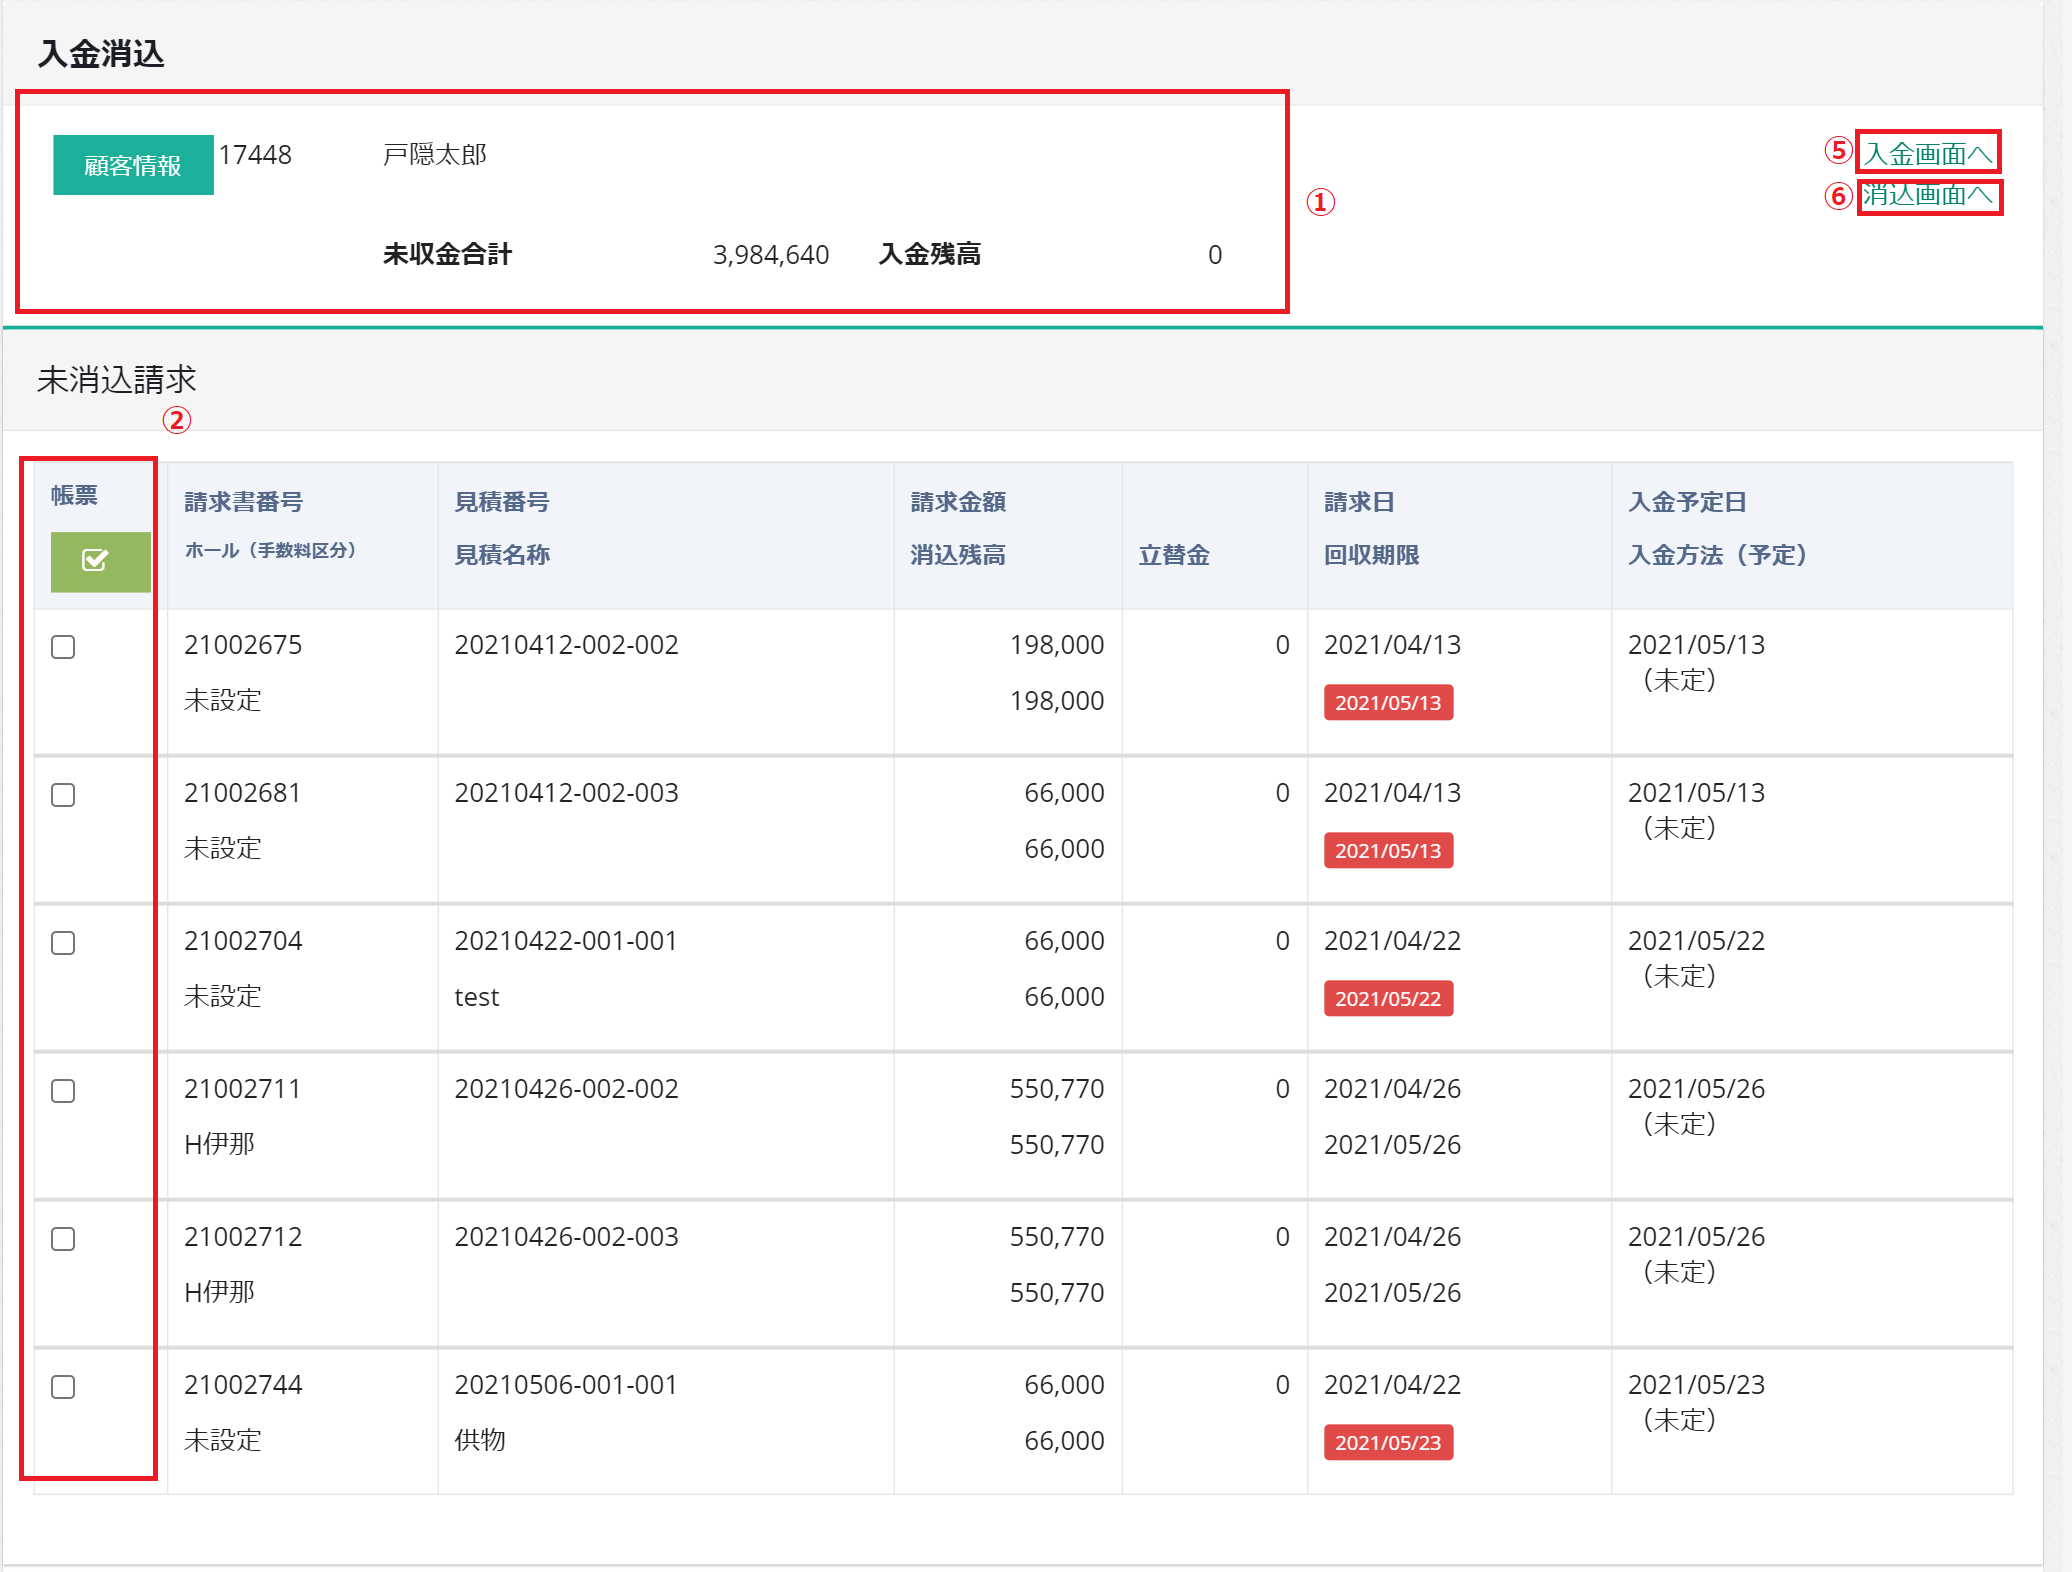Screen dimensions: 2072x1572
Task: Enable the checkbox for invoice 21002712
Action: (63, 1239)
